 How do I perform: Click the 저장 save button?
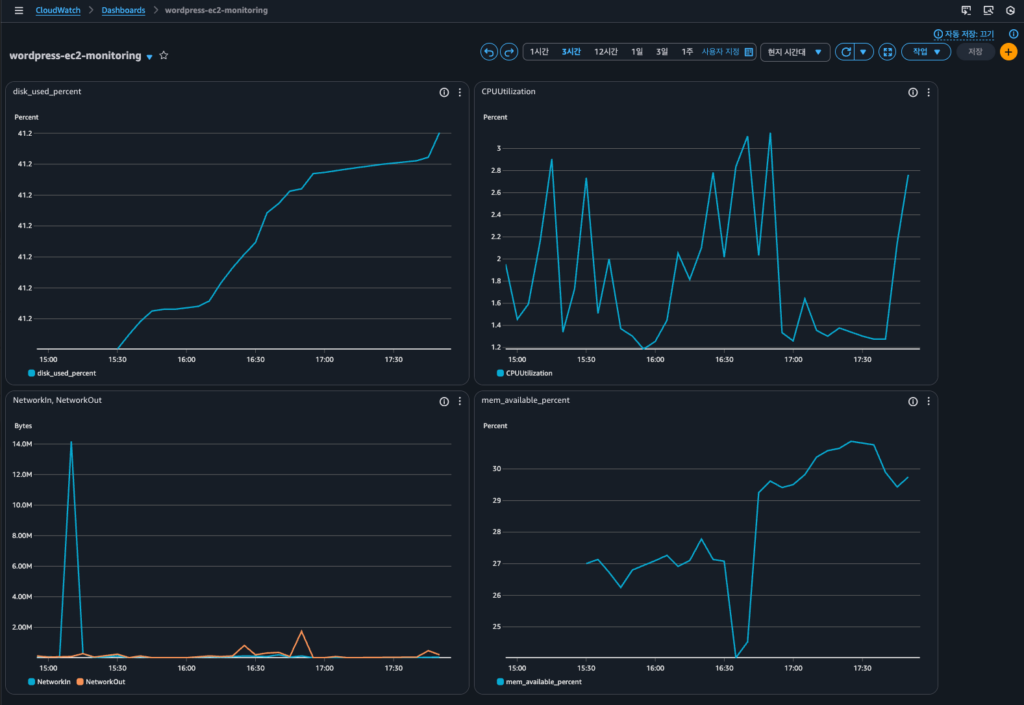pyautogui.click(x=975, y=52)
